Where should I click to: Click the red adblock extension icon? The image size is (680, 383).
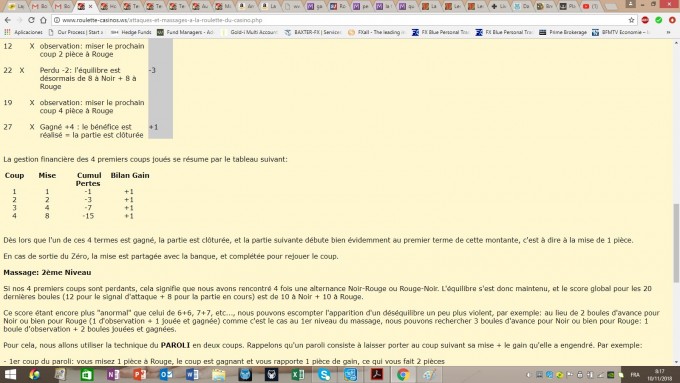coord(645,20)
